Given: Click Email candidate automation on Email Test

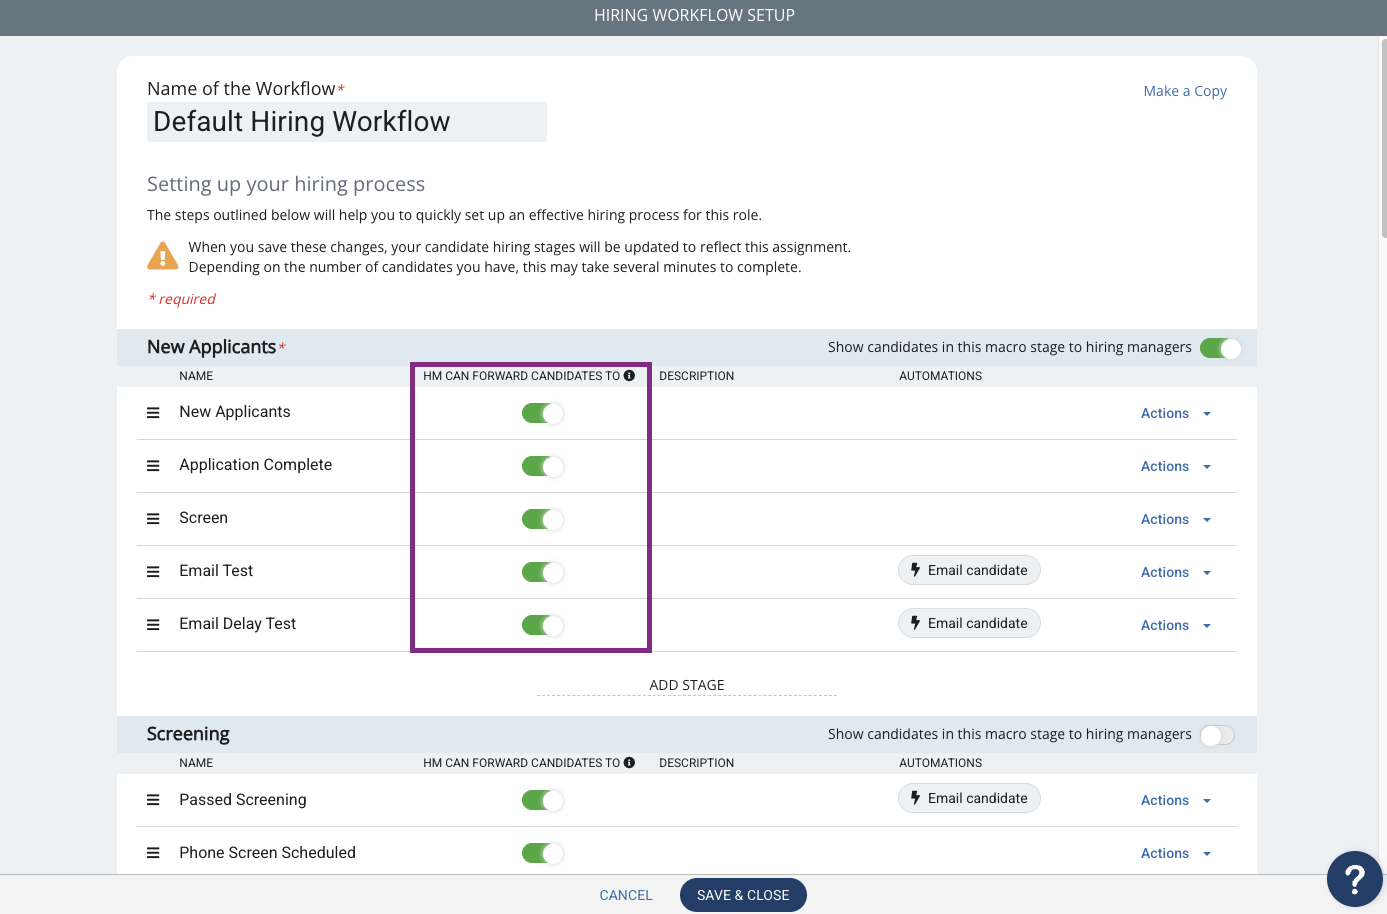Looking at the screenshot, I should coord(969,570).
